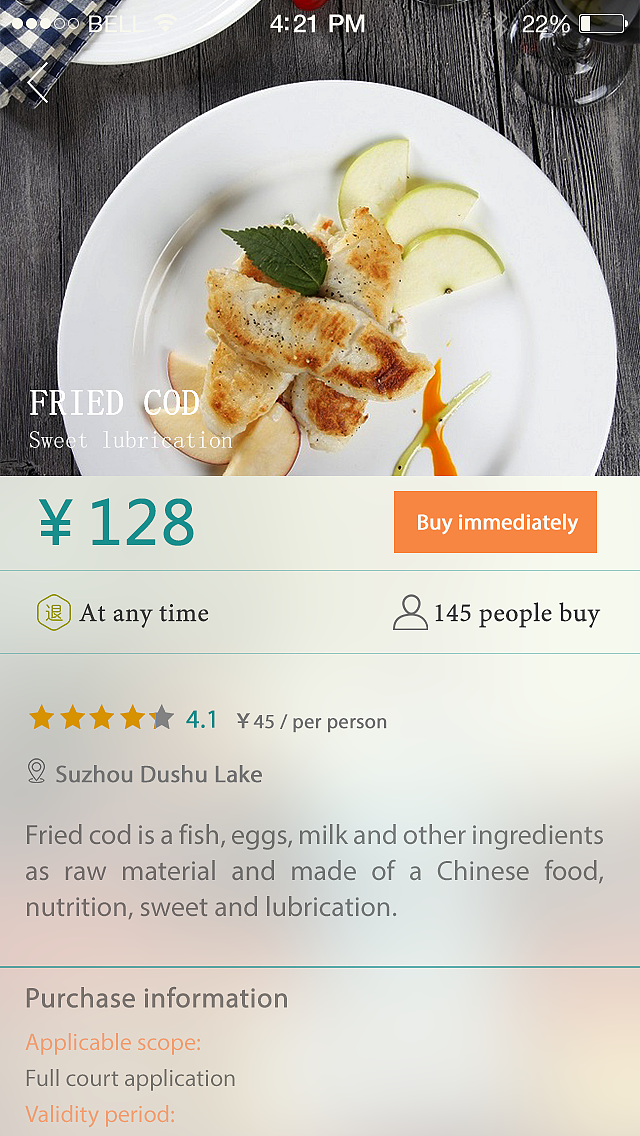Select the 145 people buy label
Viewport: 640px width, 1136px height.
point(516,613)
